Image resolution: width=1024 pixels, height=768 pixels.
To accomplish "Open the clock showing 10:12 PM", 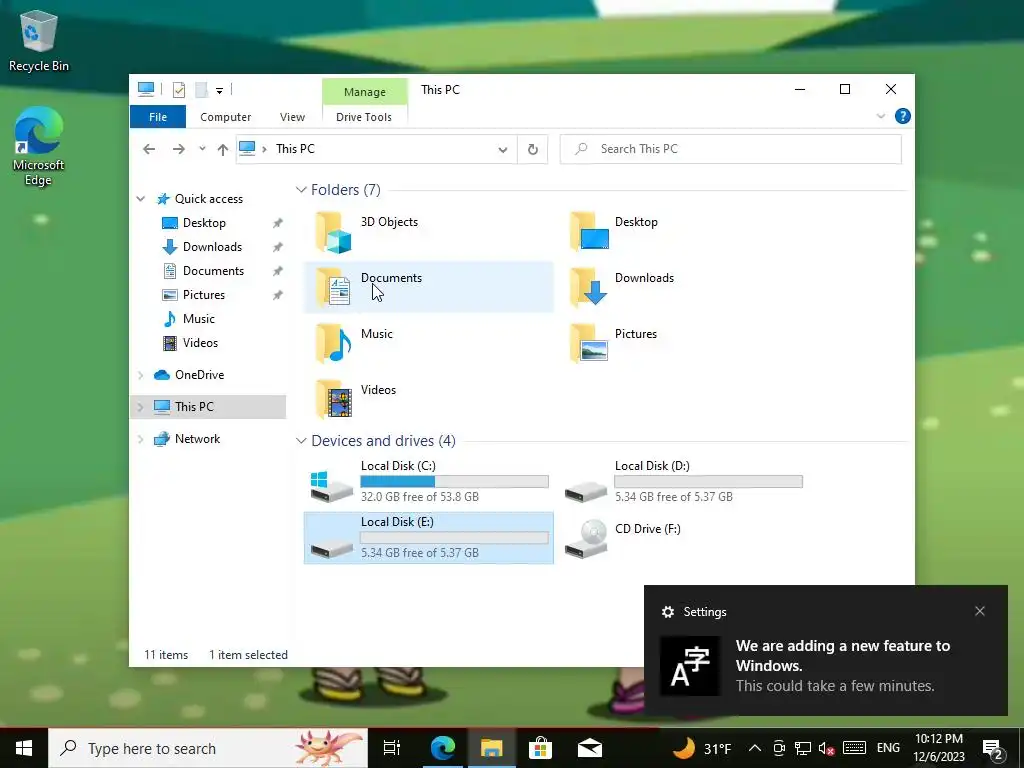I will pyautogui.click(x=939, y=748).
